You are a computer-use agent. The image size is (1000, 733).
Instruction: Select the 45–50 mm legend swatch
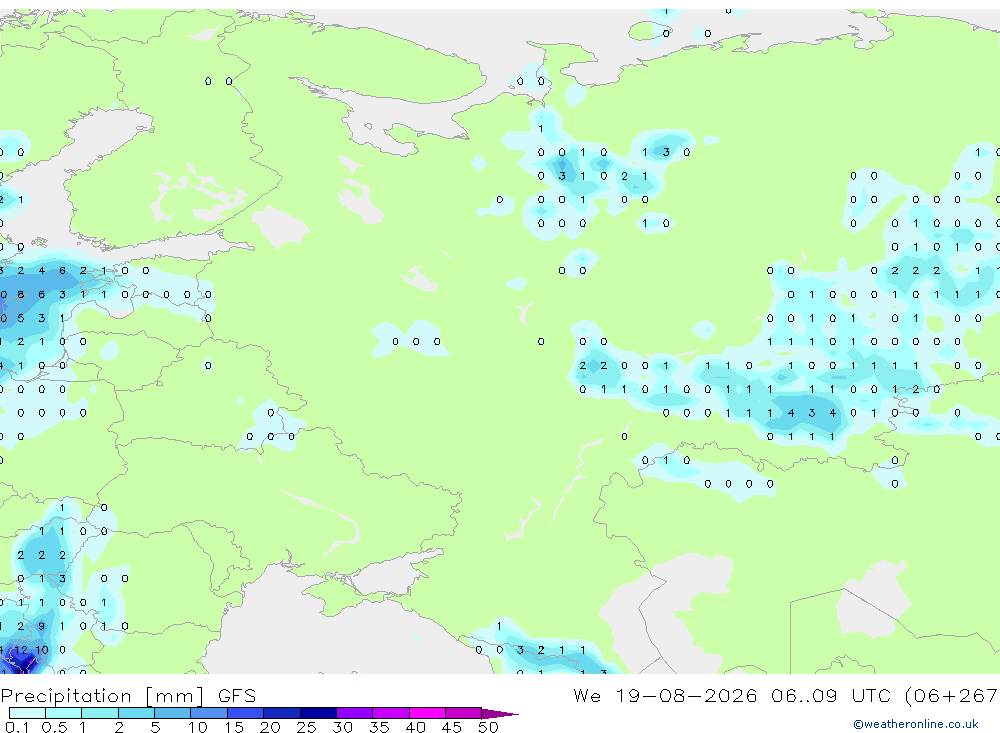464,713
